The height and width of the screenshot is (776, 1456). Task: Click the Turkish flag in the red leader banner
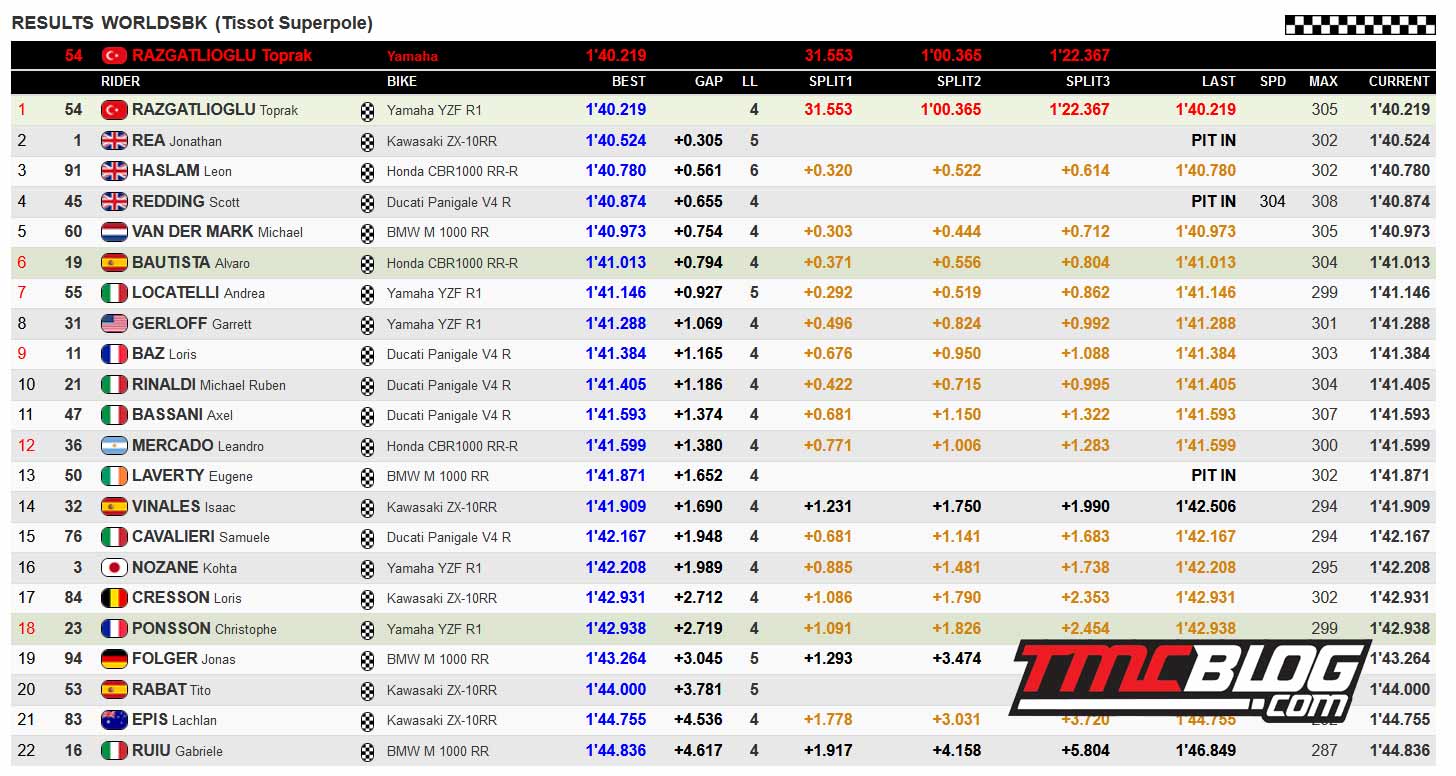(113, 56)
